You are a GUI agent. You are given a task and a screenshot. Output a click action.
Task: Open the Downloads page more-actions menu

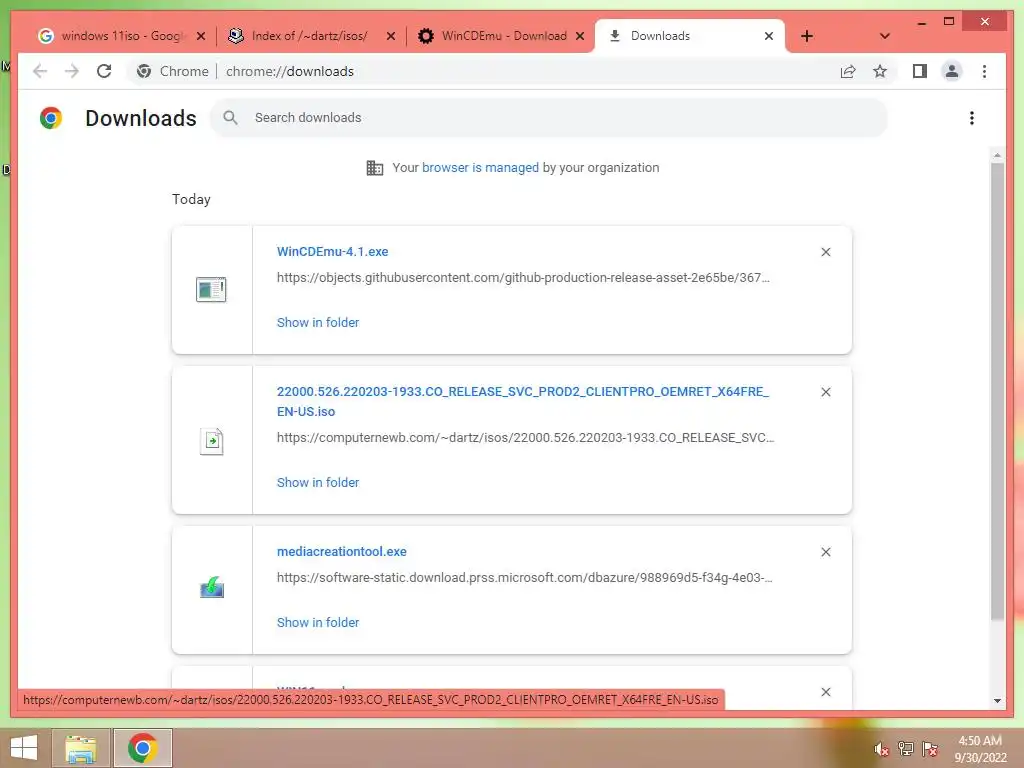click(972, 118)
